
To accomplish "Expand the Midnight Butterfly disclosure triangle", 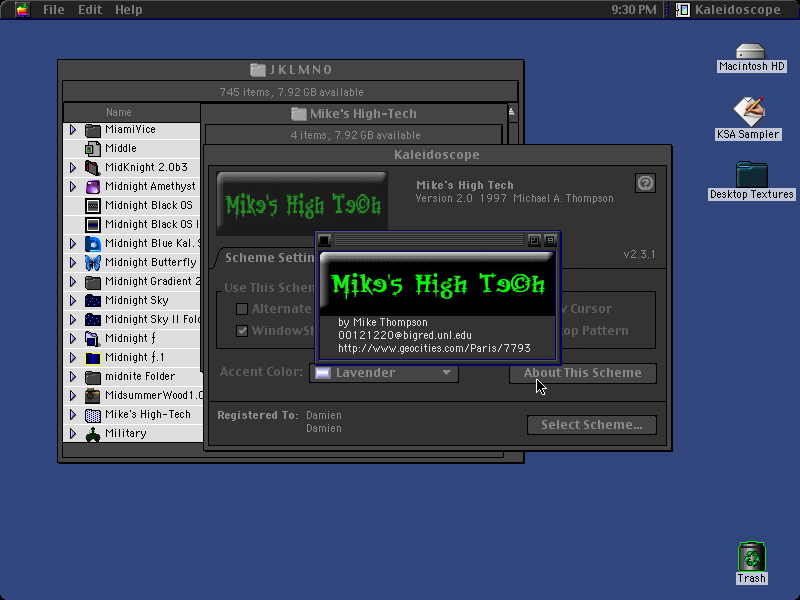I will [73, 262].
